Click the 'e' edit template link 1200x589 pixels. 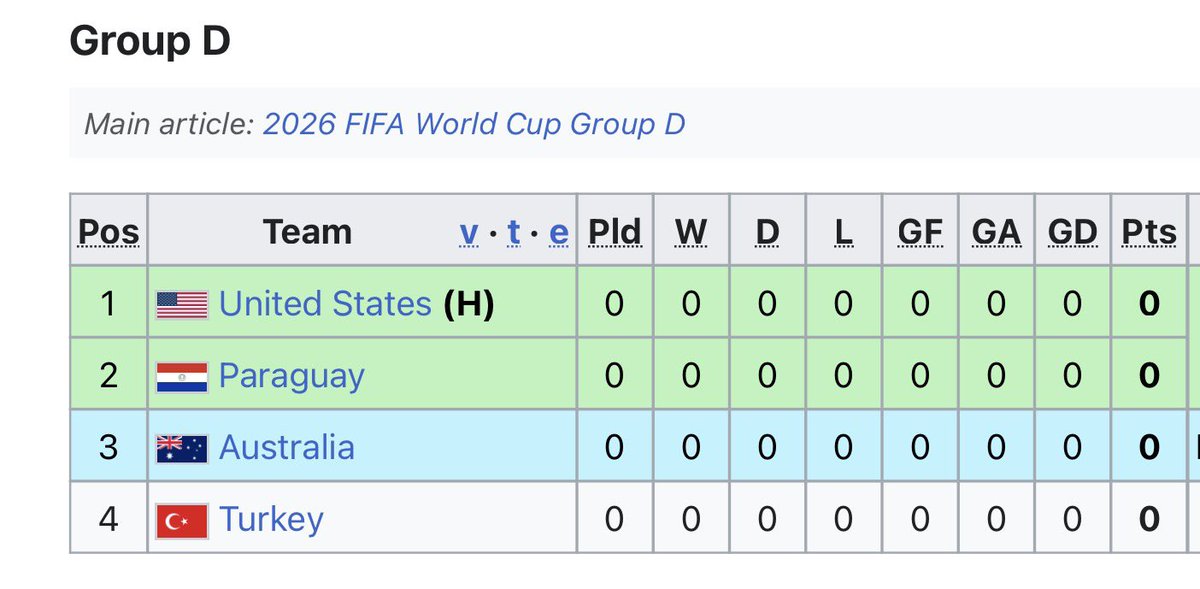coord(559,232)
